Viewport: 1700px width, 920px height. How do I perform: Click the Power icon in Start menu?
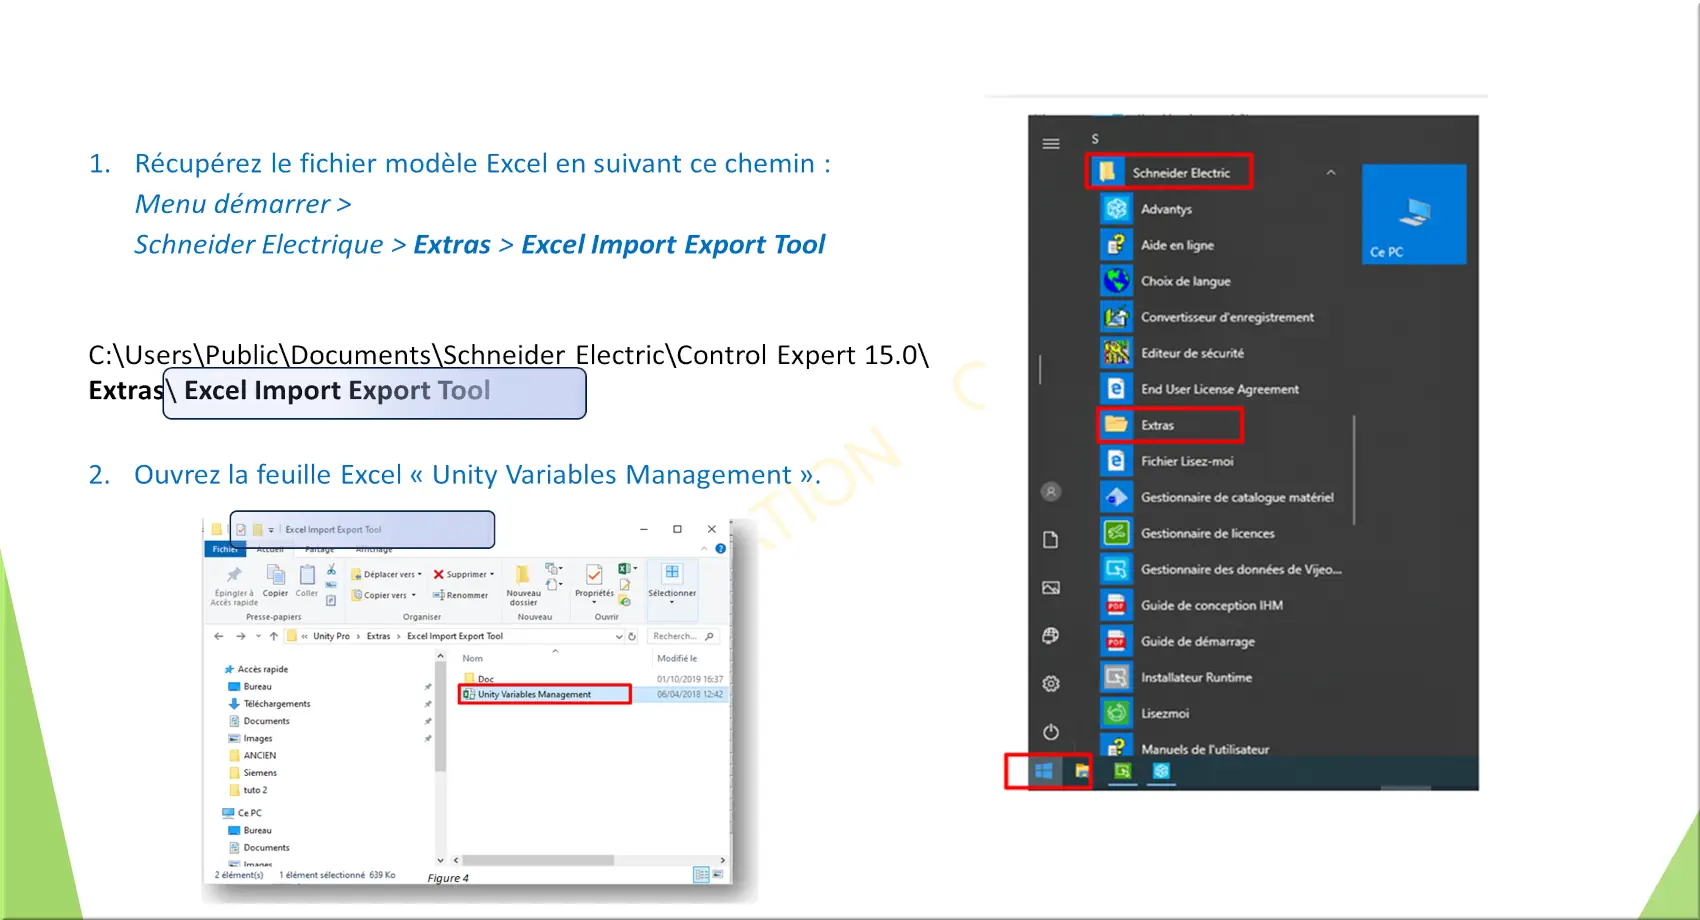click(x=1051, y=732)
